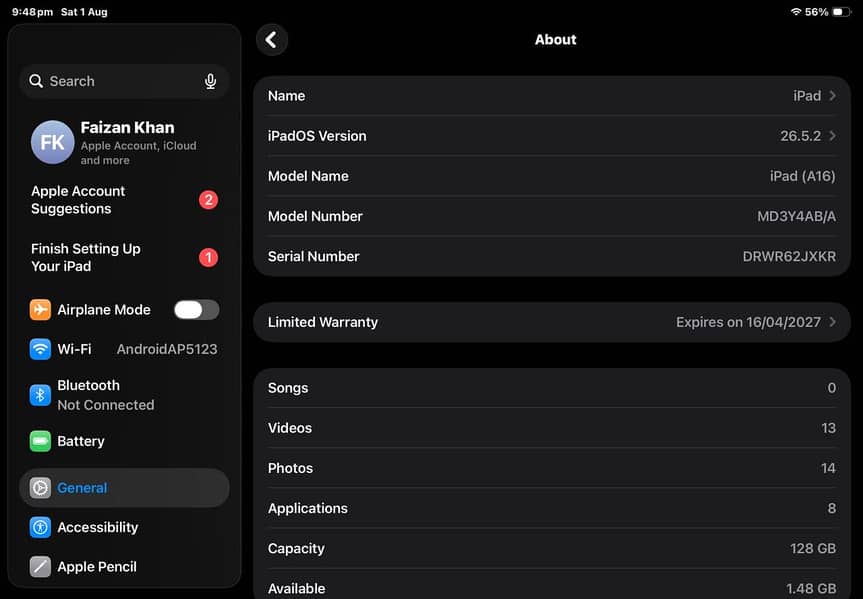Tap Finish Setting Up Your iPad
863x599 pixels.
tap(124, 257)
